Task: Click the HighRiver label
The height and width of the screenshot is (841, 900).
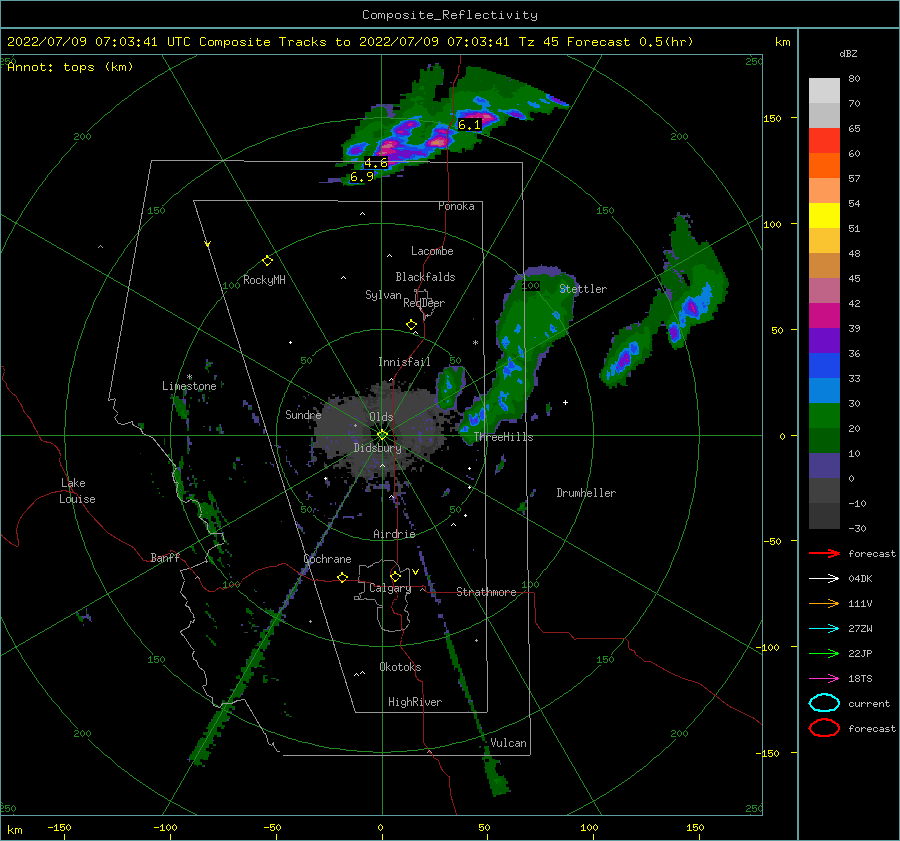Action: pos(415,702)
